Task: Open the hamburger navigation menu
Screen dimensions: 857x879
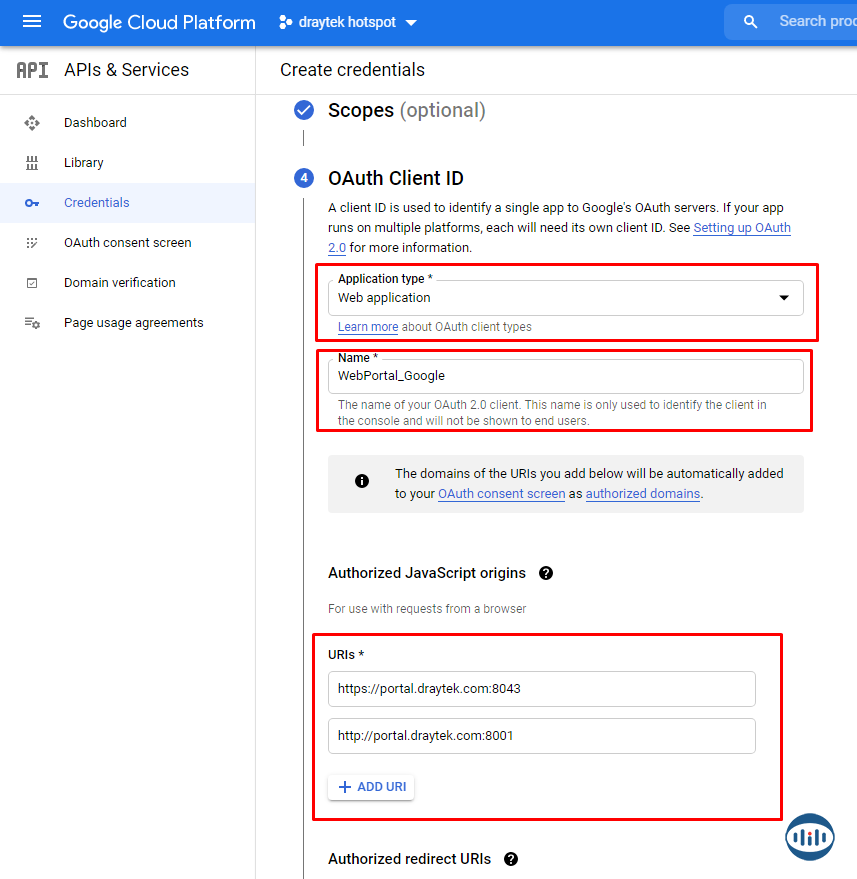Action: 32,22
